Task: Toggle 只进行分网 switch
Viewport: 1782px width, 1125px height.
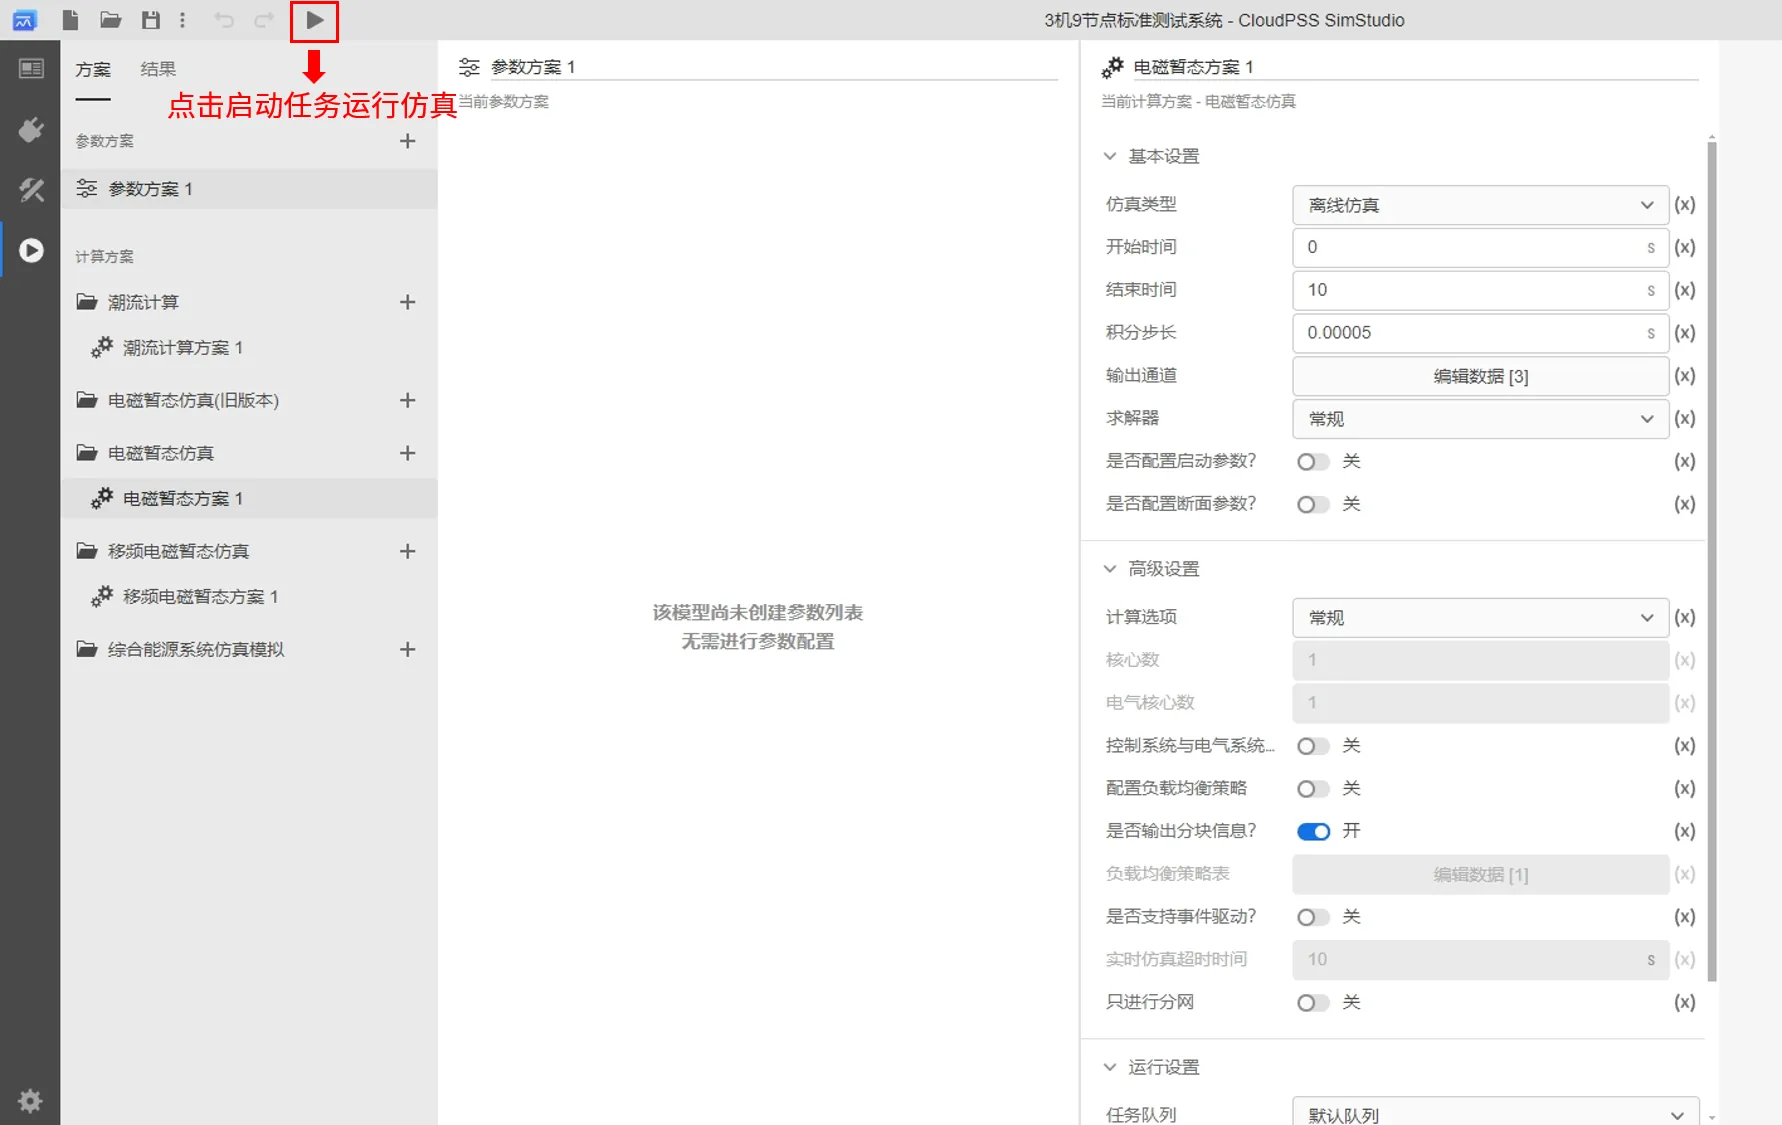Action: point(1313,1003)
